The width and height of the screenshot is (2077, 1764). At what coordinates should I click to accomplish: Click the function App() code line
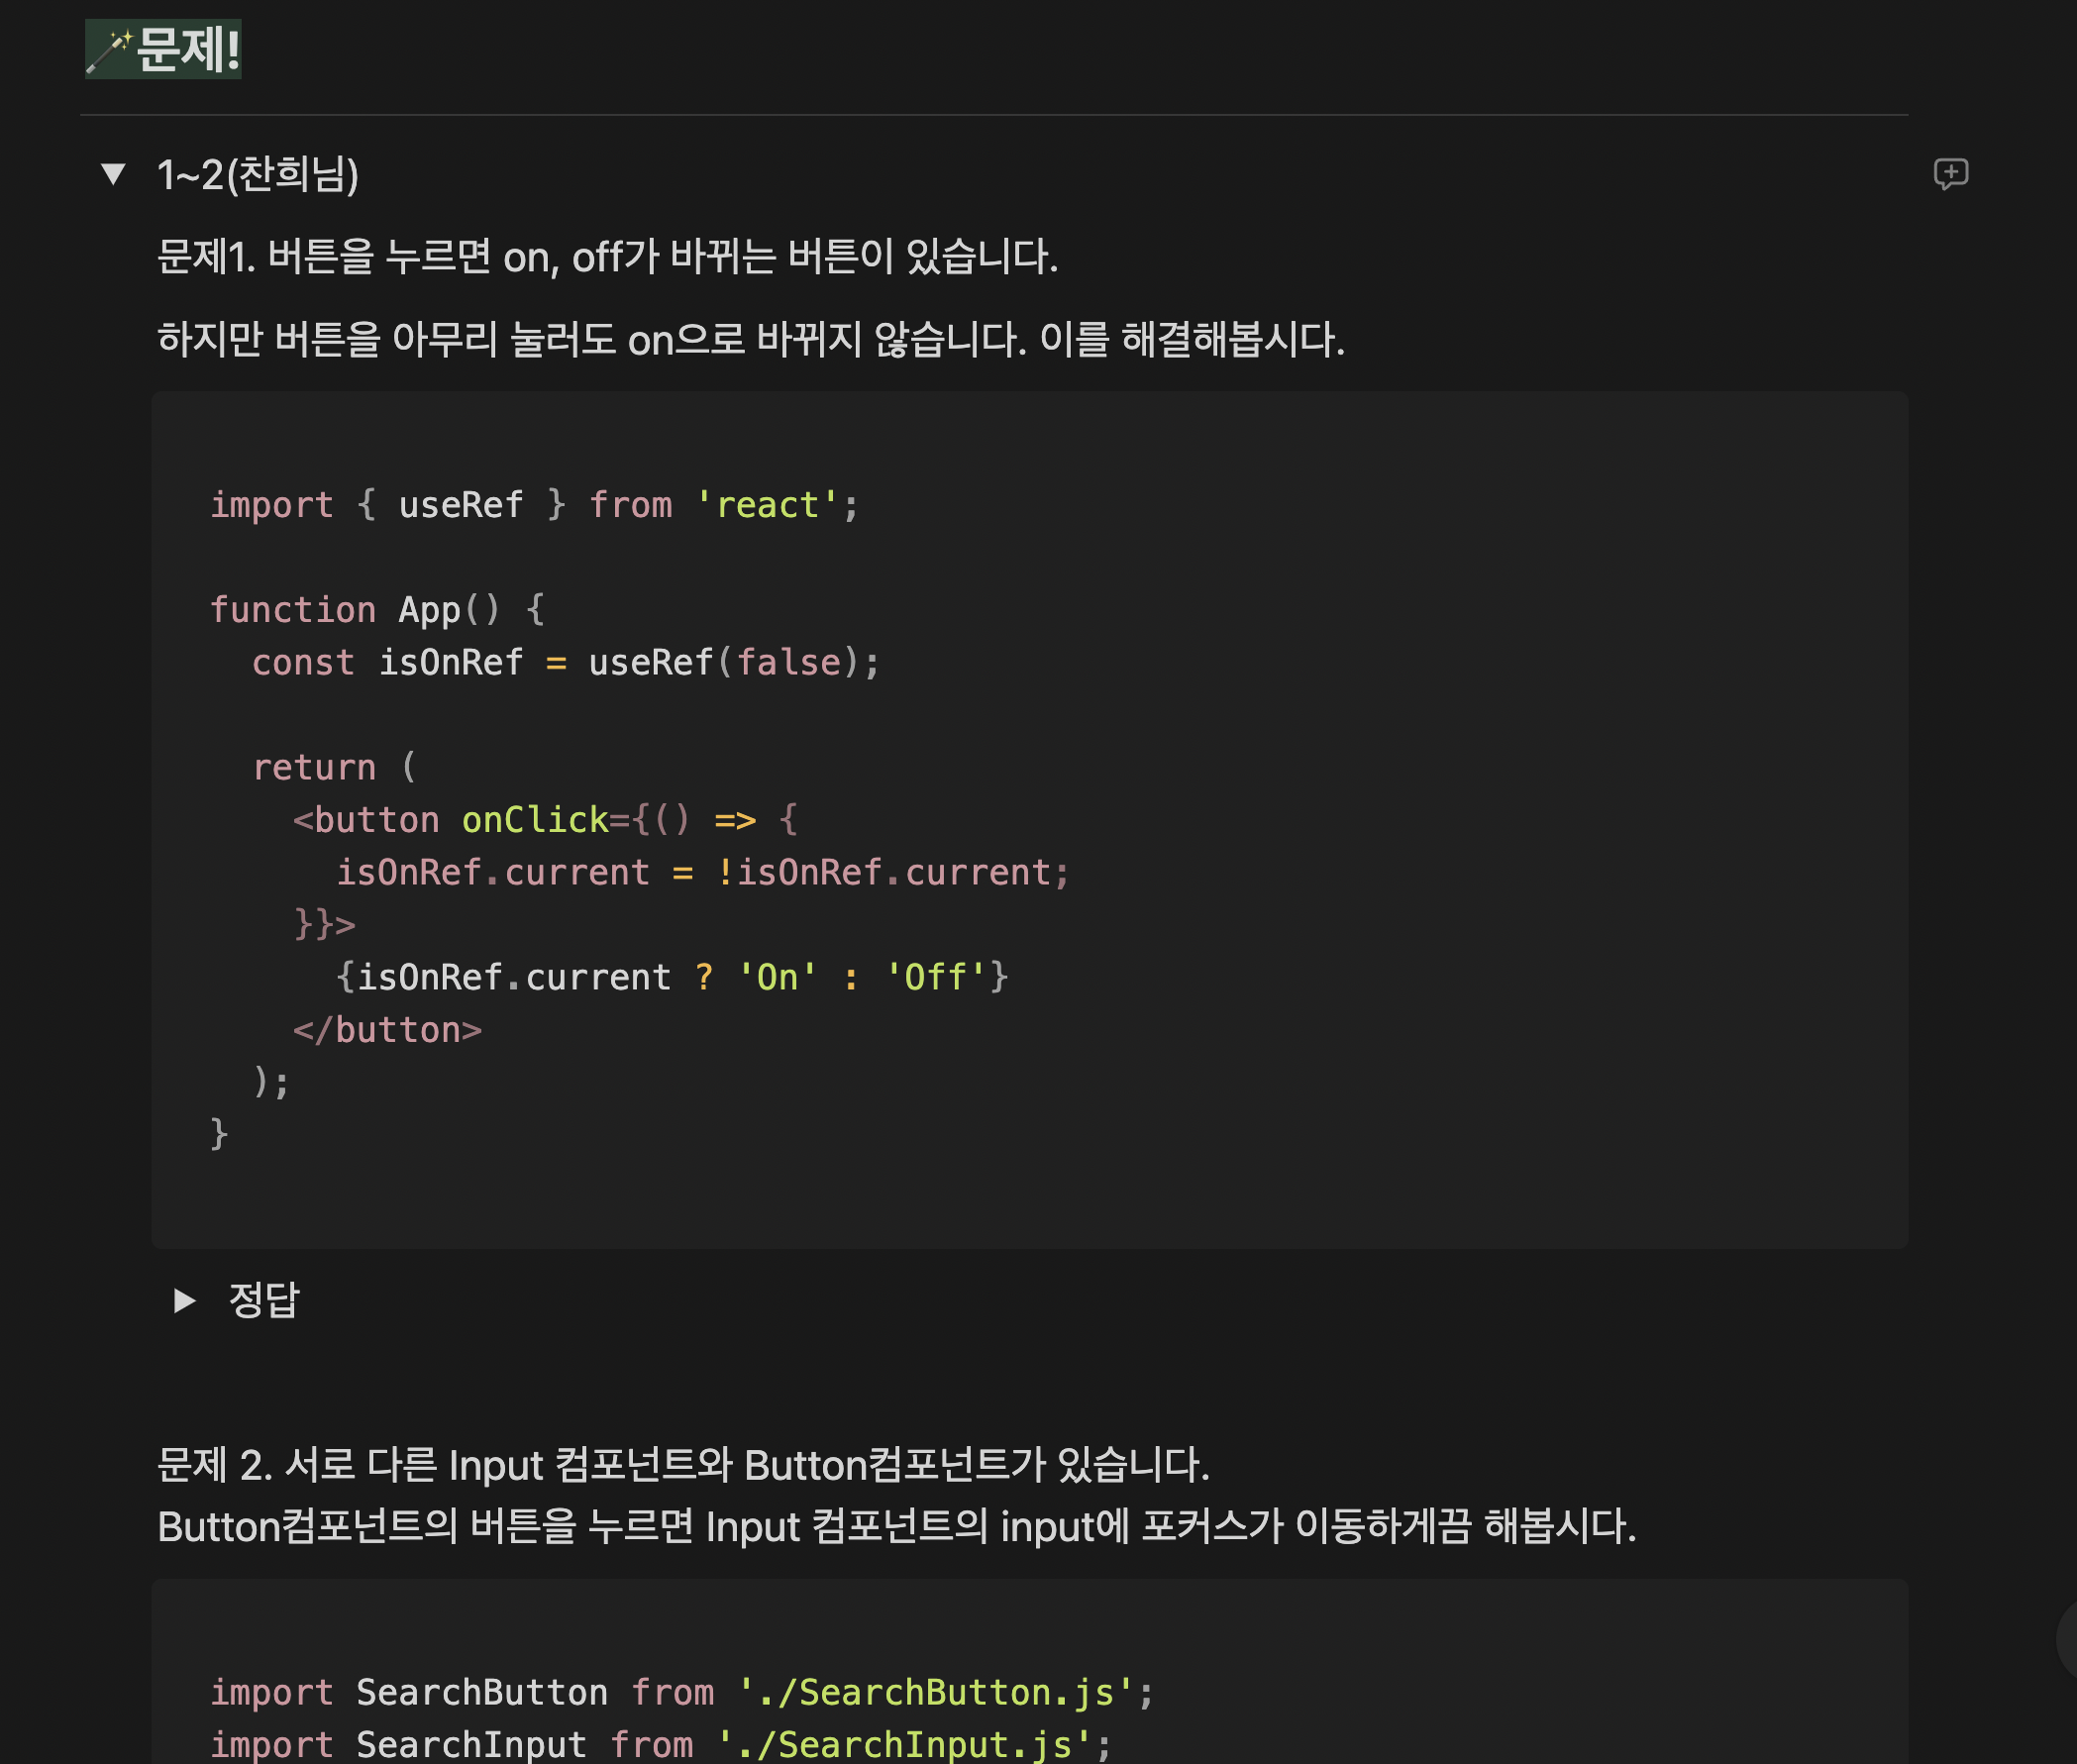pyautogui.click(x=376, y=609)
